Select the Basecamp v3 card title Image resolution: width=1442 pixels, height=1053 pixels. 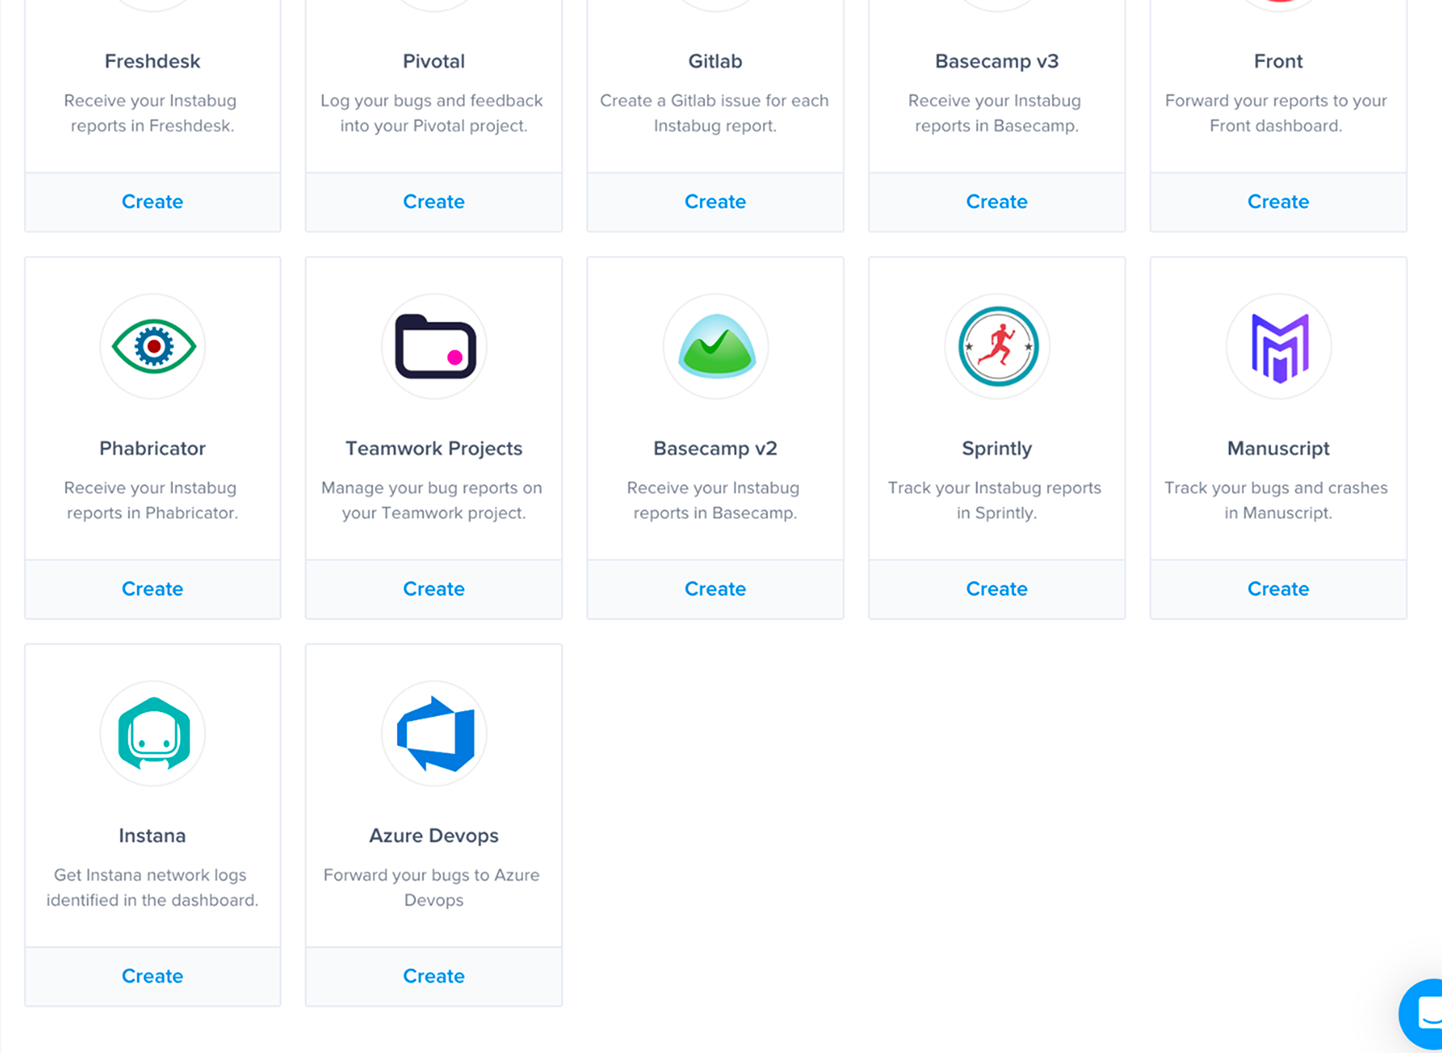click(x=997, y=61)
